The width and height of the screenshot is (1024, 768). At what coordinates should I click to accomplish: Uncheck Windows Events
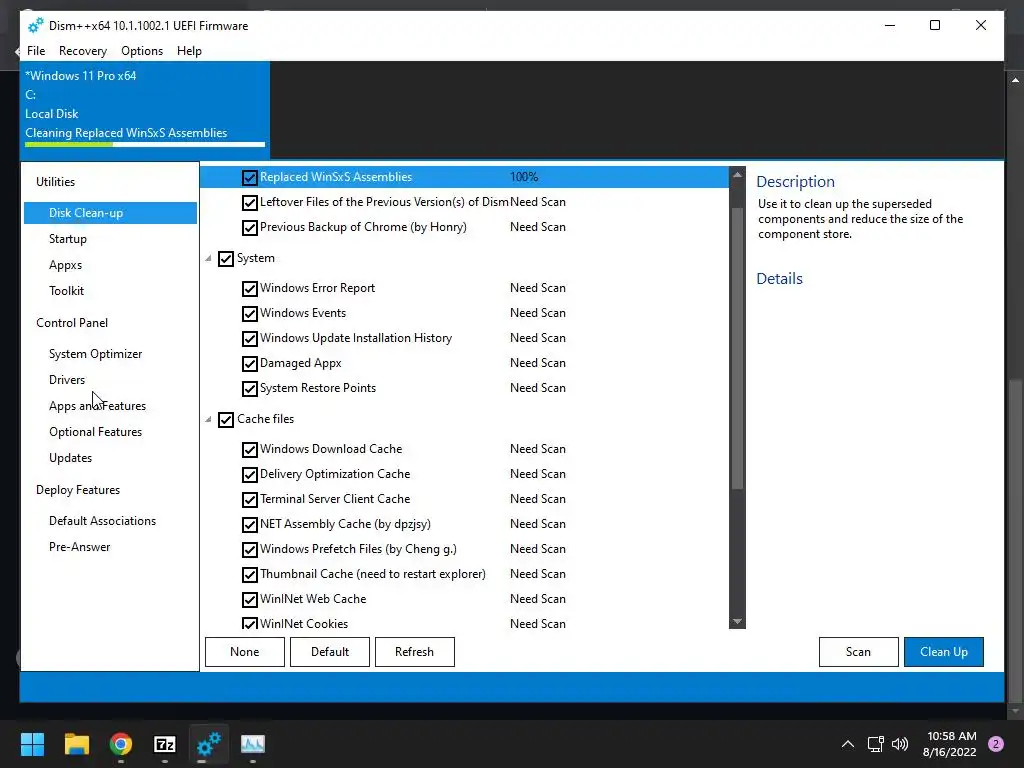pos(249,314)
